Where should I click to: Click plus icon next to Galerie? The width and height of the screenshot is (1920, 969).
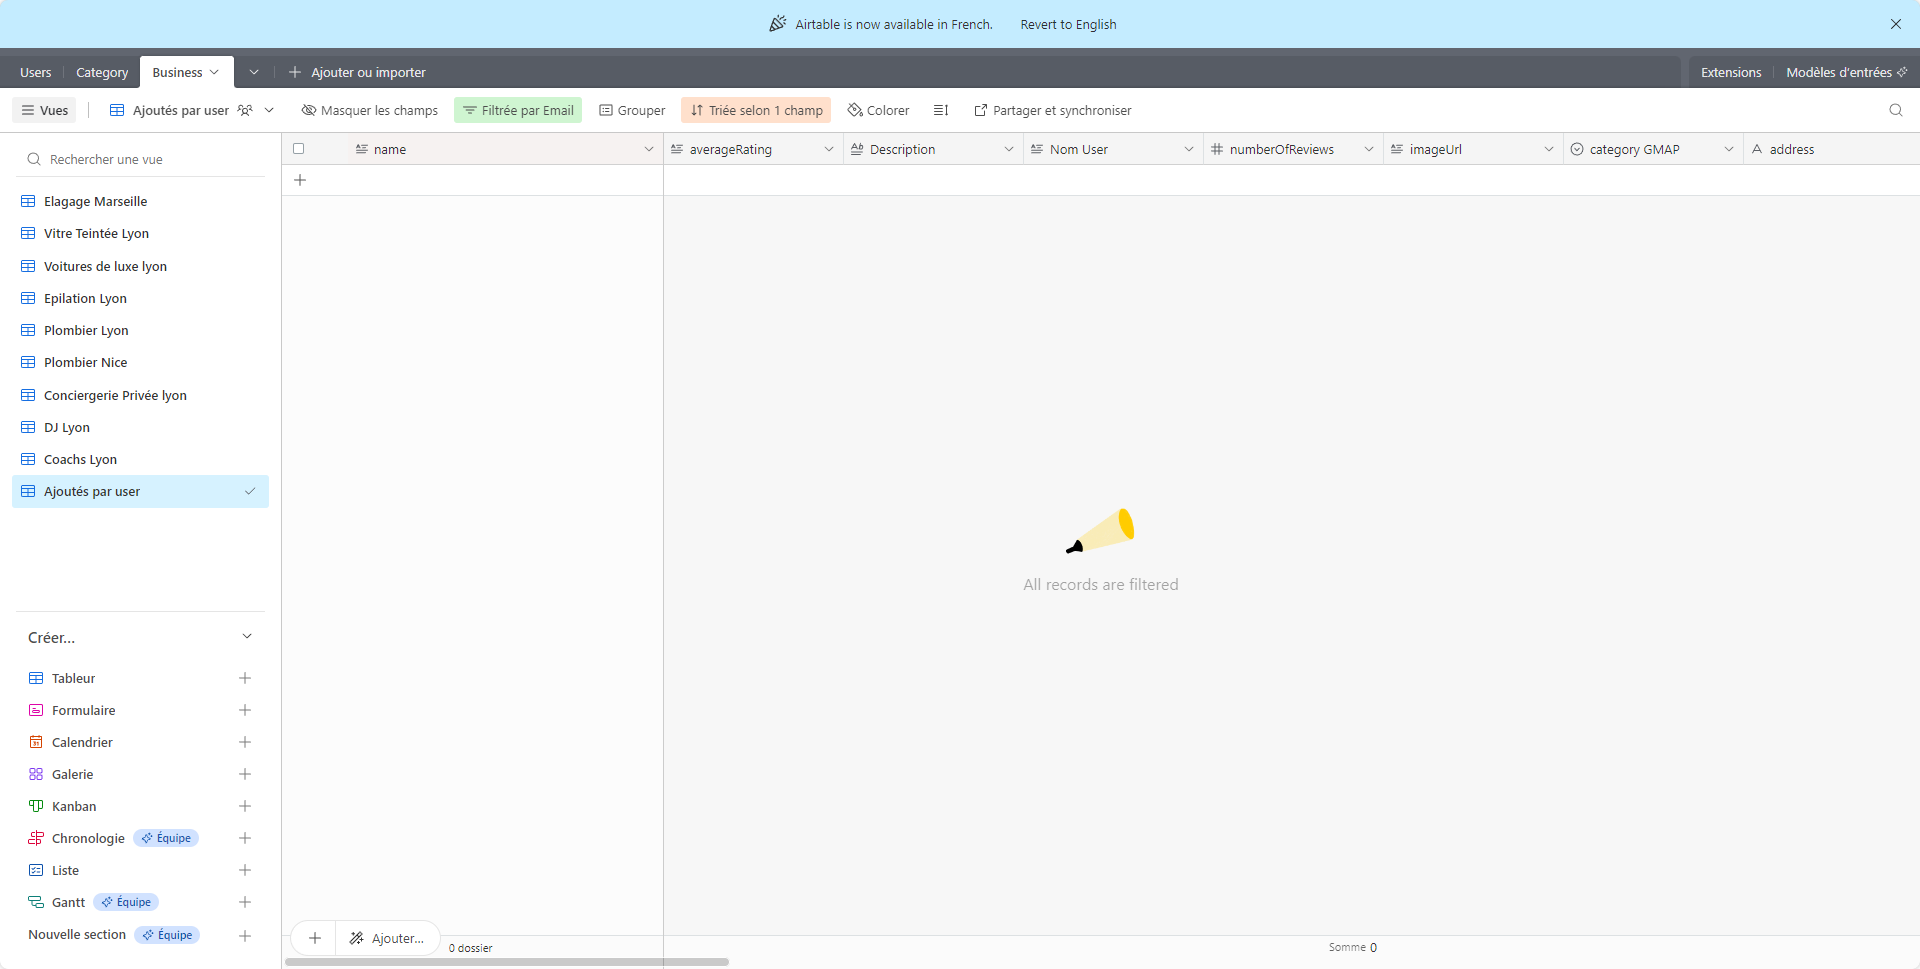(245, 774)
